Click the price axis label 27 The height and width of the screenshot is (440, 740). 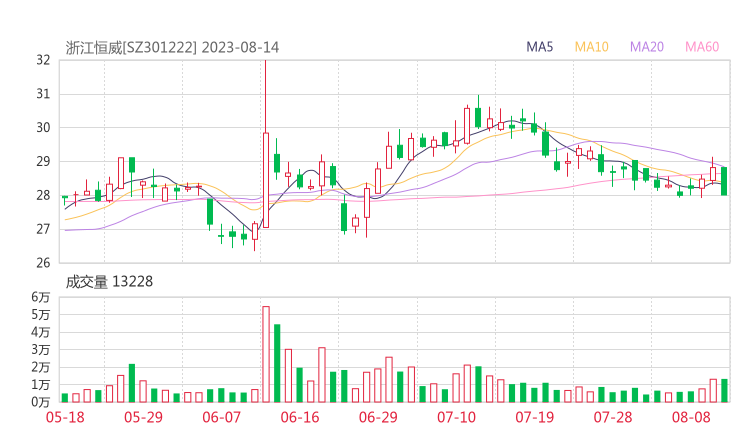coord(43,229)
